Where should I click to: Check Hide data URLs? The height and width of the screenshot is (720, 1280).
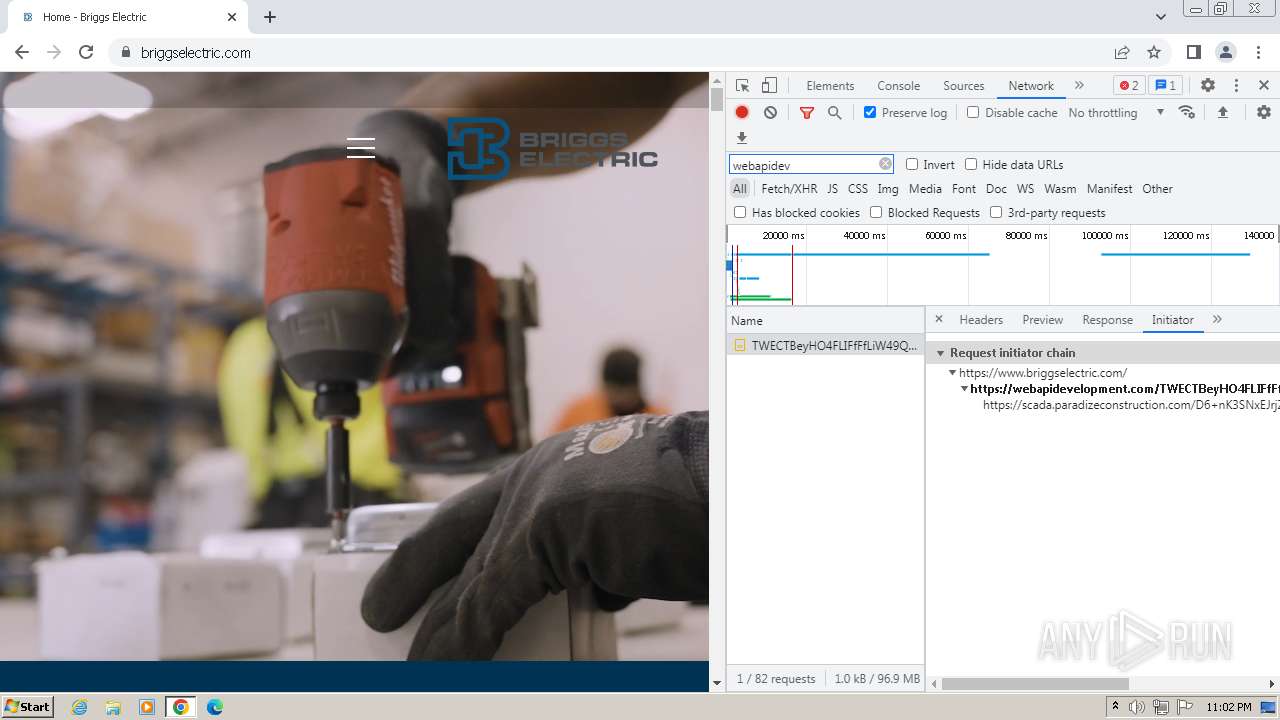(971, 164)
